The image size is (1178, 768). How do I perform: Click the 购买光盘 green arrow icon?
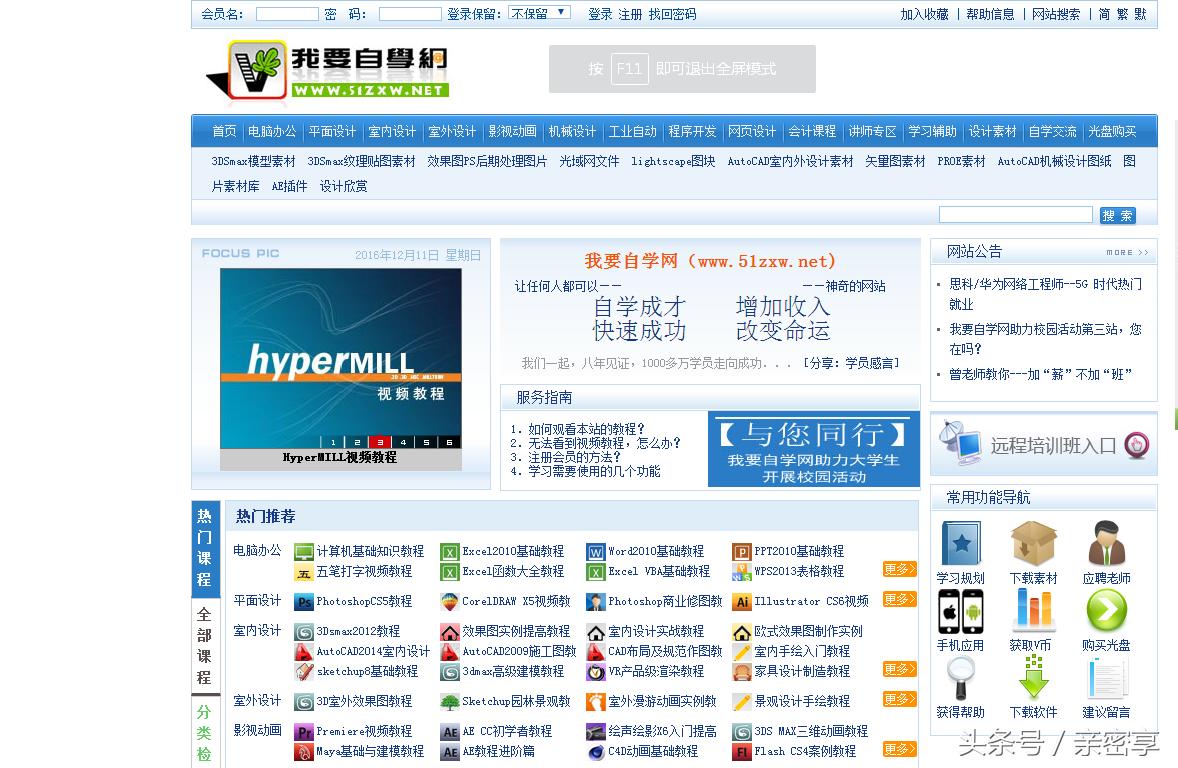pyautogui.click(x=1106, y=610)
